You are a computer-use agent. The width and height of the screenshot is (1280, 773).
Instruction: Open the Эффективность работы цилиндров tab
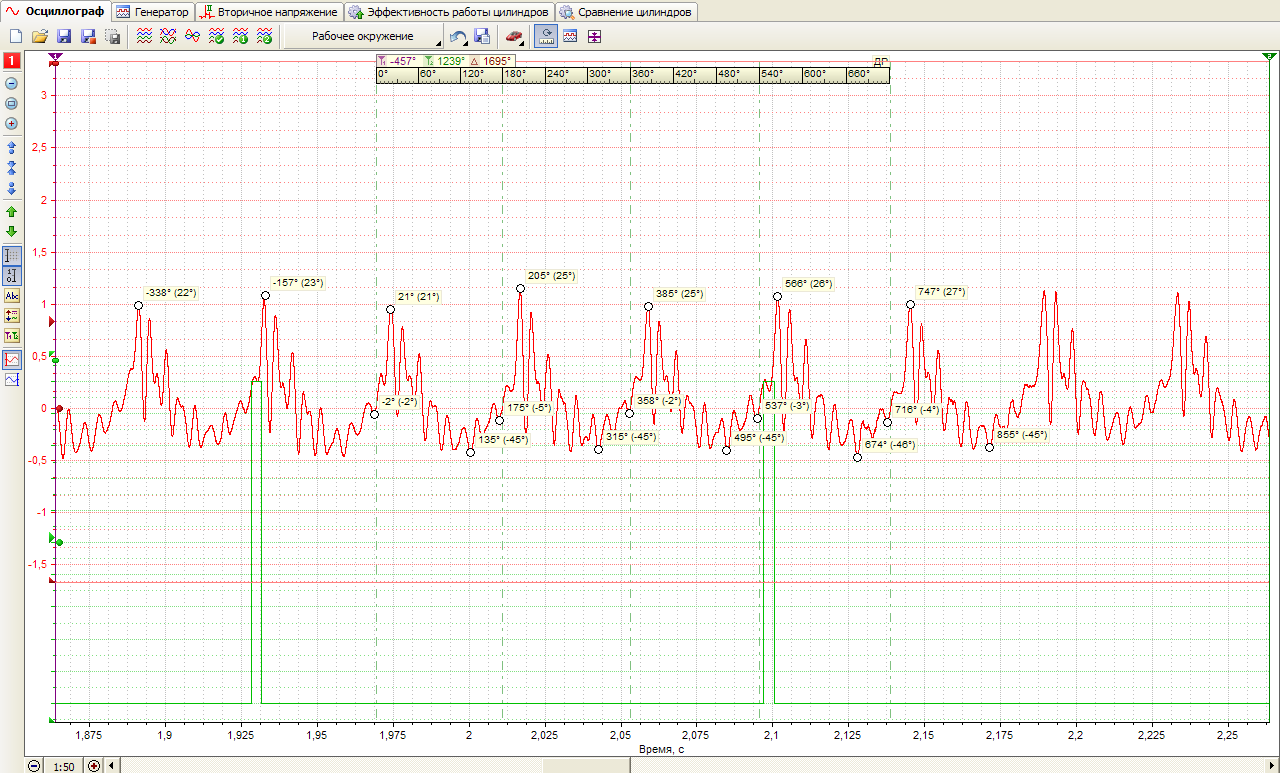(x=448, y=12)
